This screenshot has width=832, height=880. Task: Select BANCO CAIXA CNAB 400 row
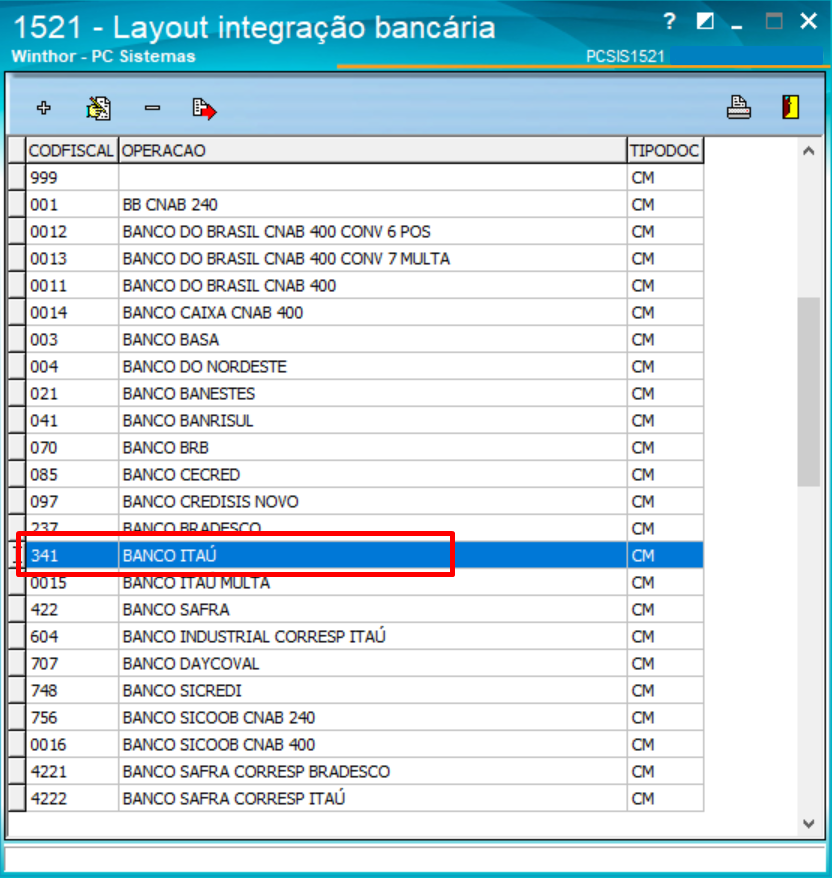click(x=356, y=312)
